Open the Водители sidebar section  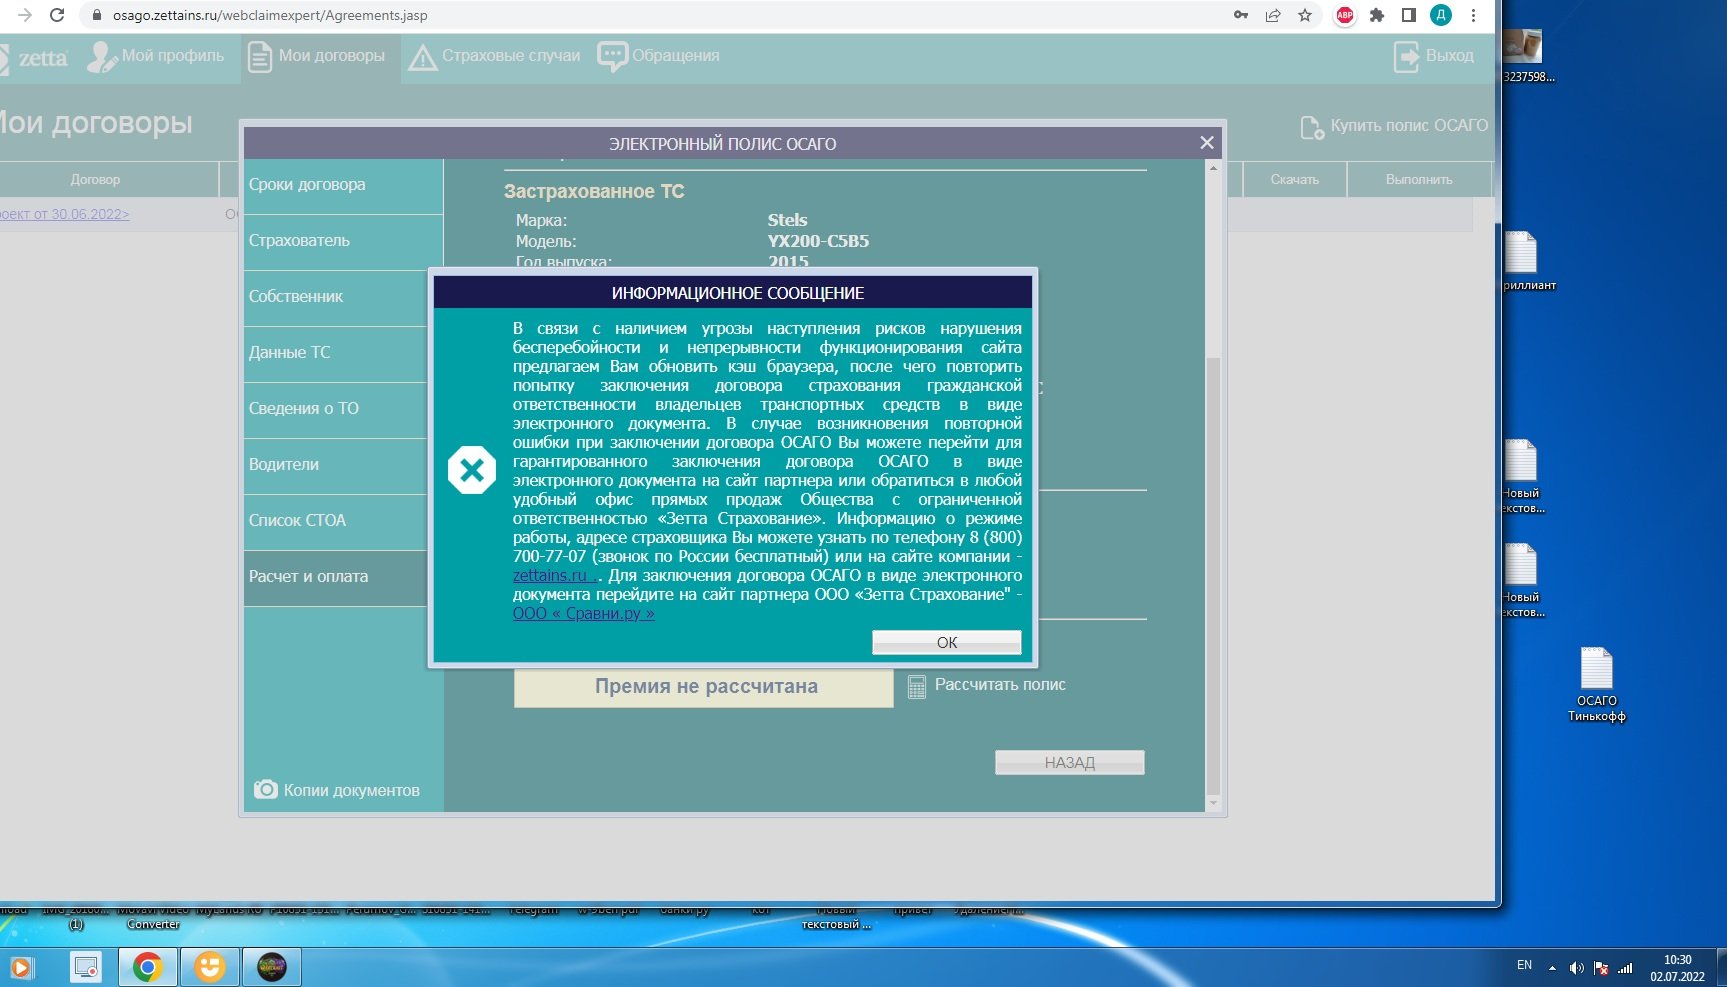(285, 465)
